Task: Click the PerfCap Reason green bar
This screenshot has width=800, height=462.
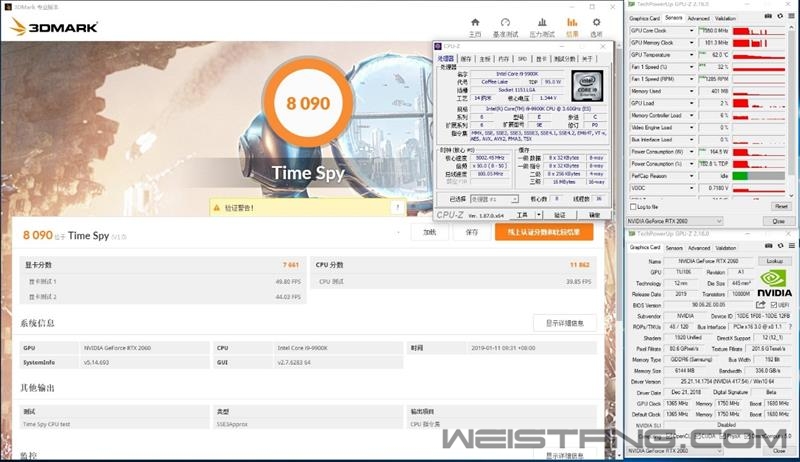Action: pyautogui.click(x=740, y=176)
